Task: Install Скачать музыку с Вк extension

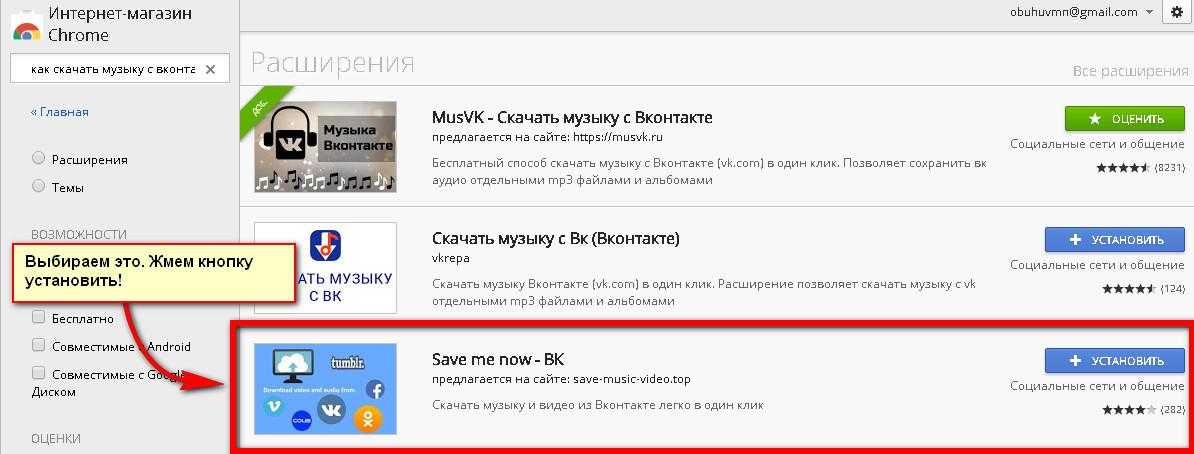Action: point(1115,239)
